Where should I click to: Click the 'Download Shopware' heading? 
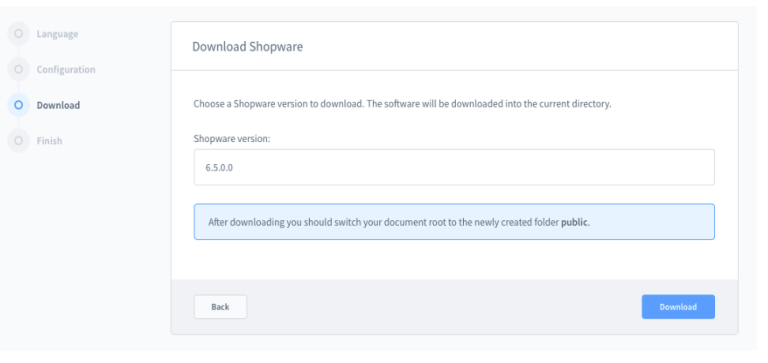pos(247,47)
